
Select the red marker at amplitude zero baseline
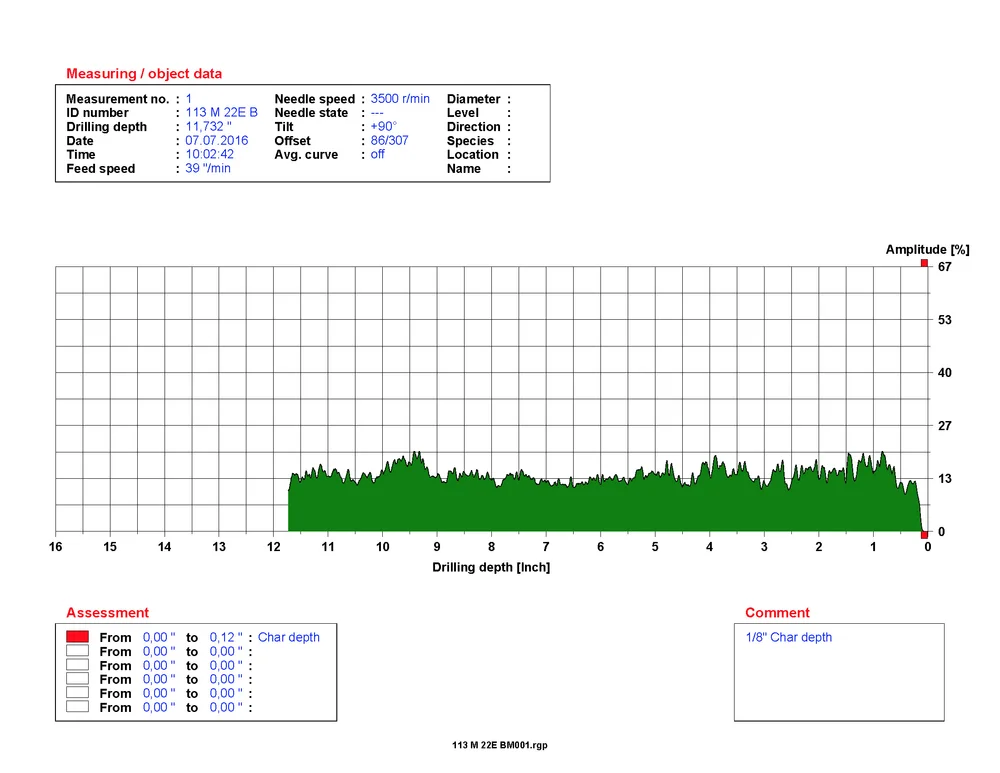(924, 534)
